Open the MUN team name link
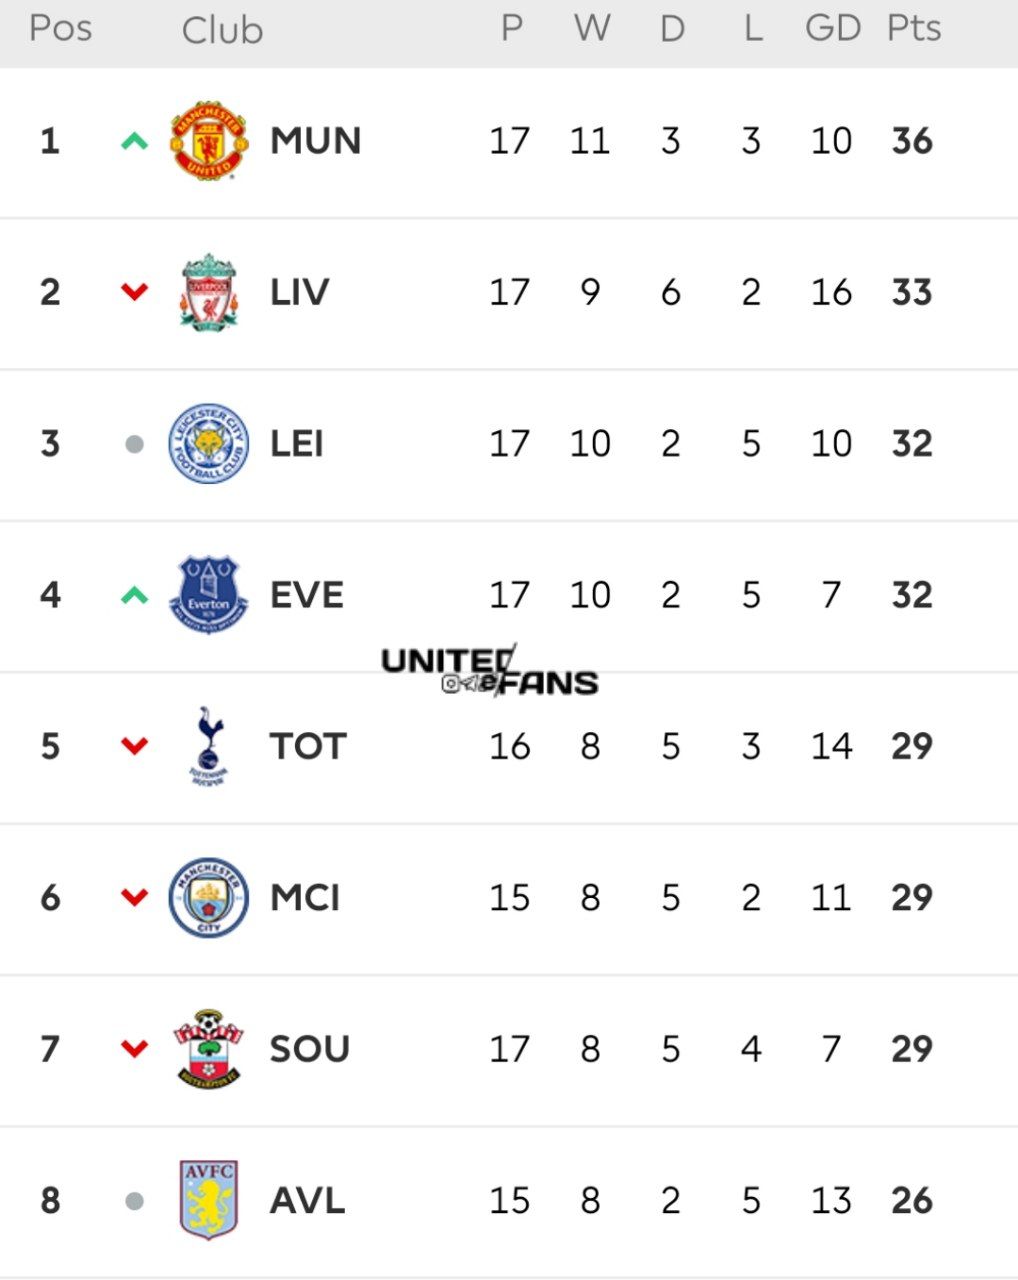Image resolution: width=1018 pixels, height=1280 pixels. coord(315,141)
